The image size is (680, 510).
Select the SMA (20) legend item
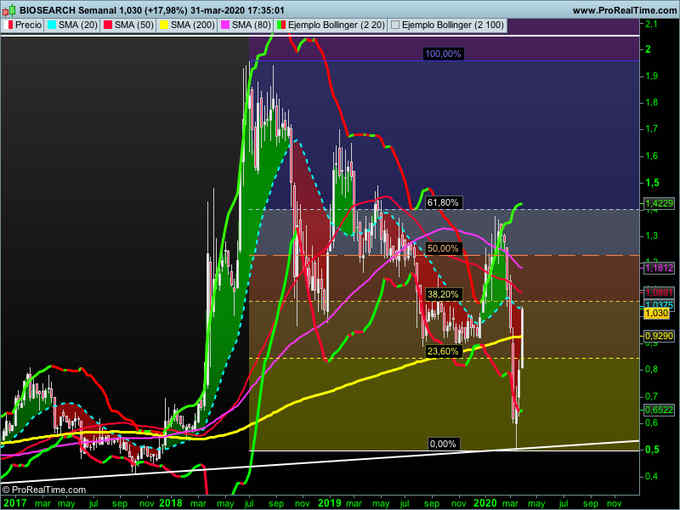pyautogui.click(x=72, y=25)
